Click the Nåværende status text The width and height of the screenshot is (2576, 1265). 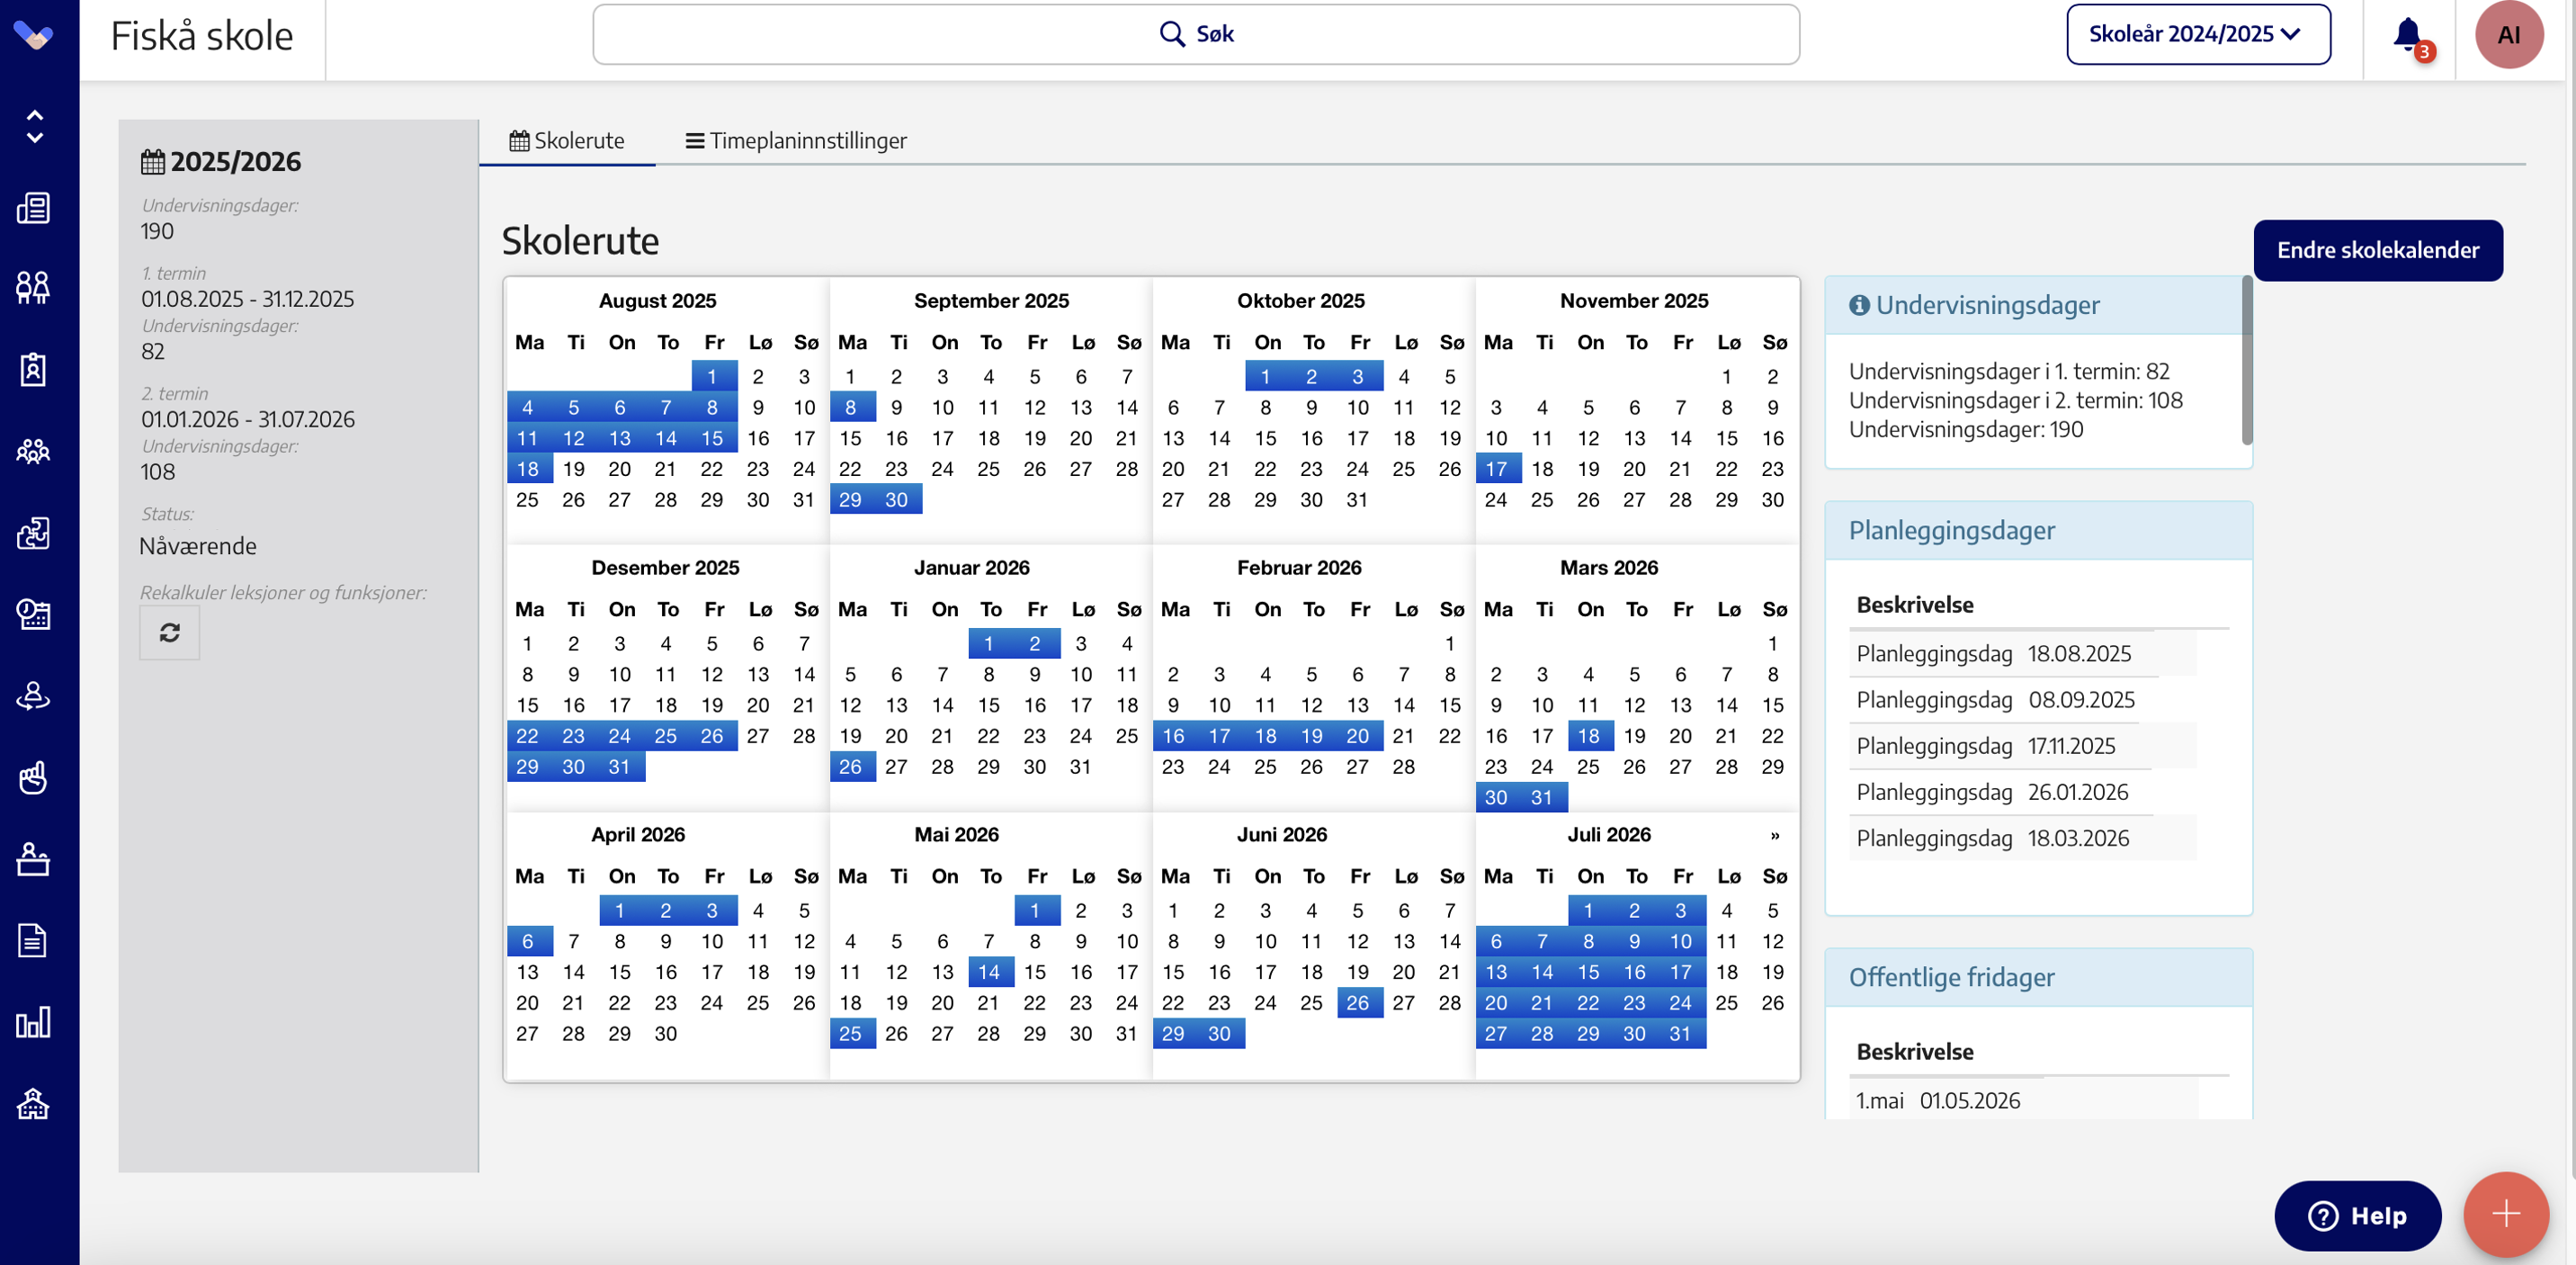coord(198,546)
